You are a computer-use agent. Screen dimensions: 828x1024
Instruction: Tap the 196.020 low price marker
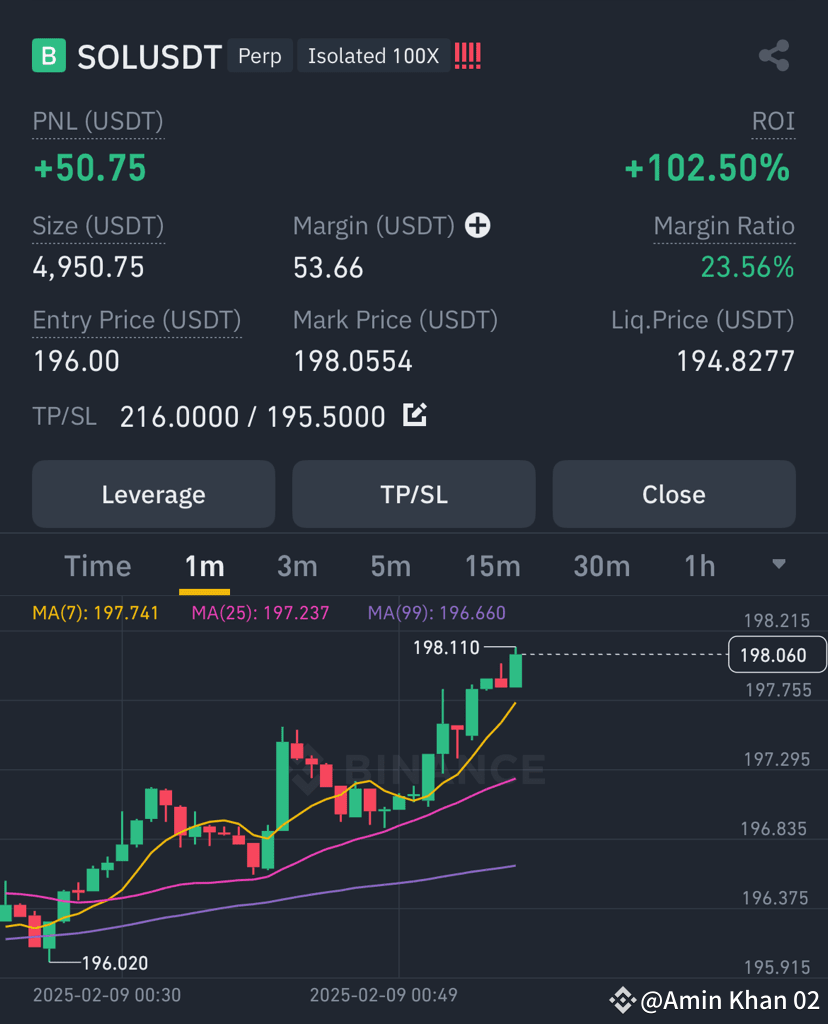click(x=115, y=963)
